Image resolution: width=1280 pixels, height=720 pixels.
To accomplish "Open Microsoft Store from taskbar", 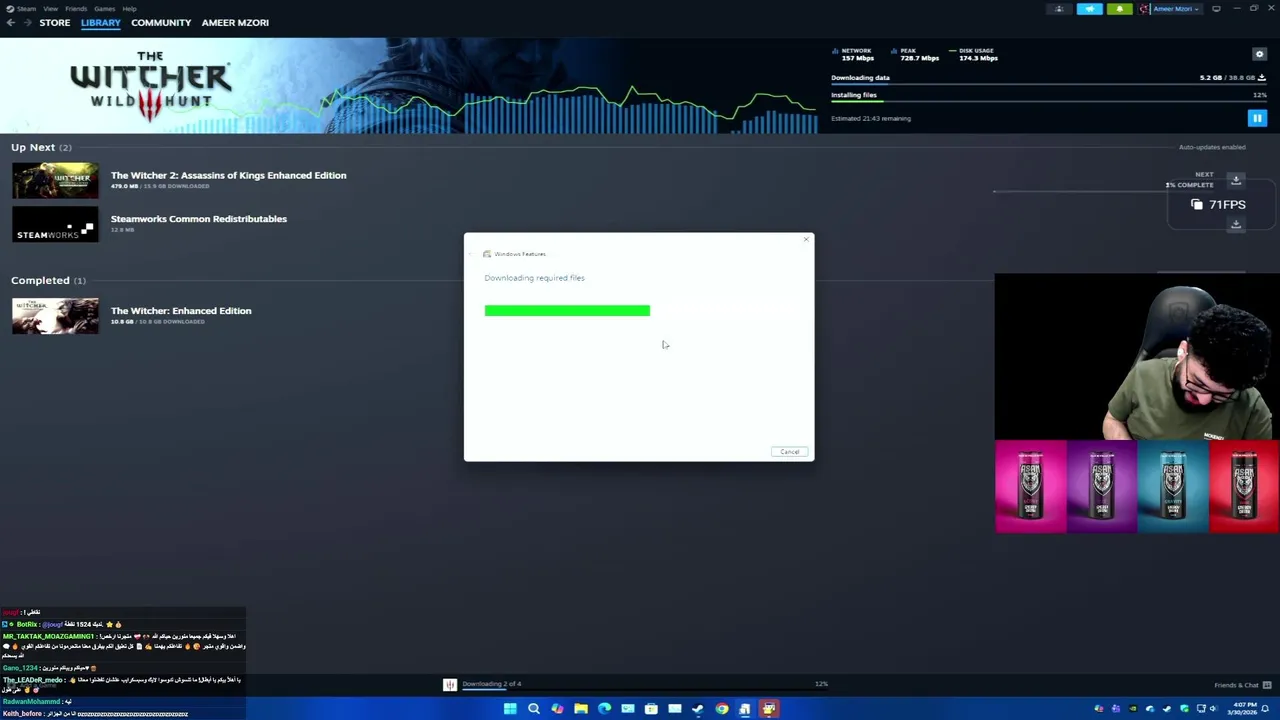I will pyautogui.click(x=651, y=709).
